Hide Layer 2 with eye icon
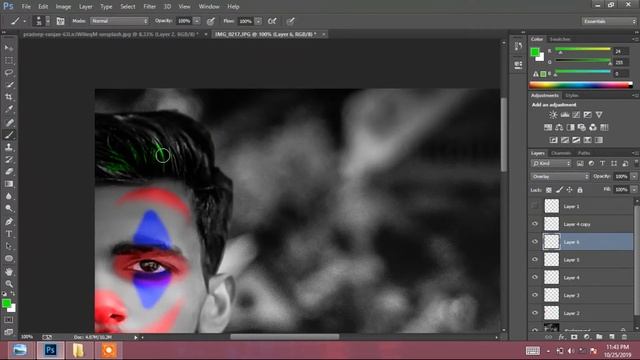The width and height of the screenshot is (640, 360). [535, 313]
